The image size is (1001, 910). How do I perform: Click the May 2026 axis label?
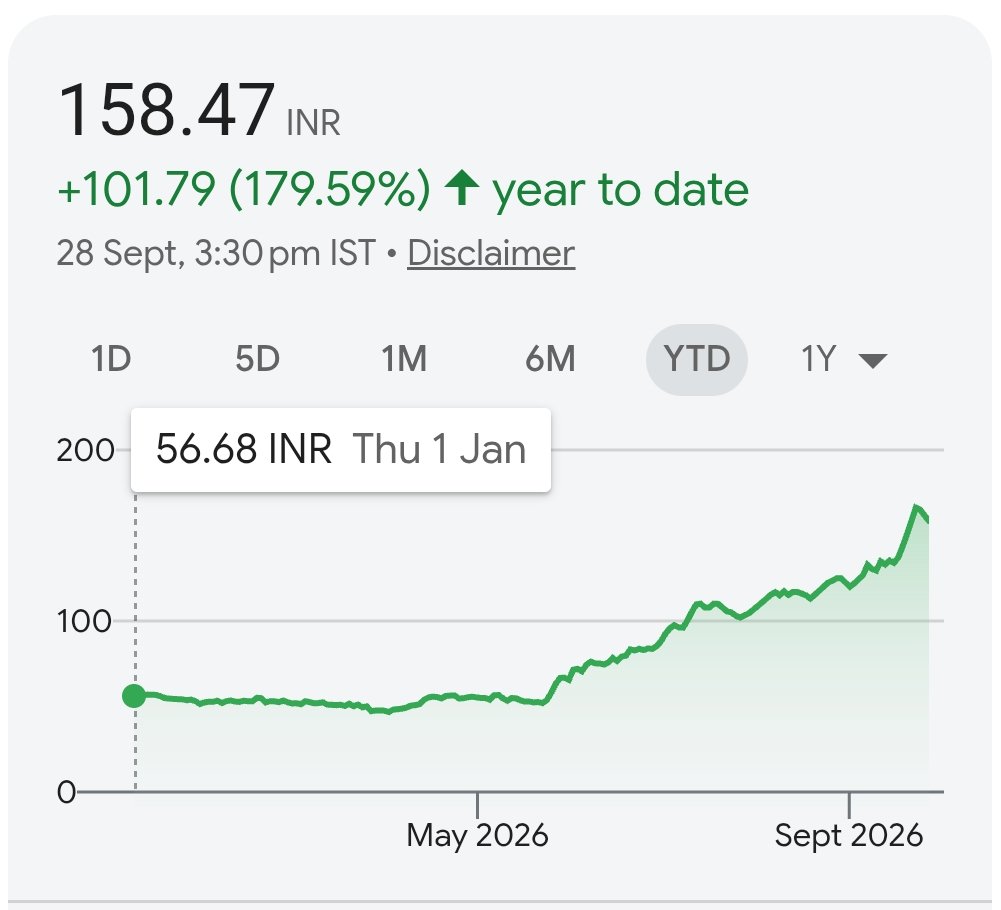point(478,835)
